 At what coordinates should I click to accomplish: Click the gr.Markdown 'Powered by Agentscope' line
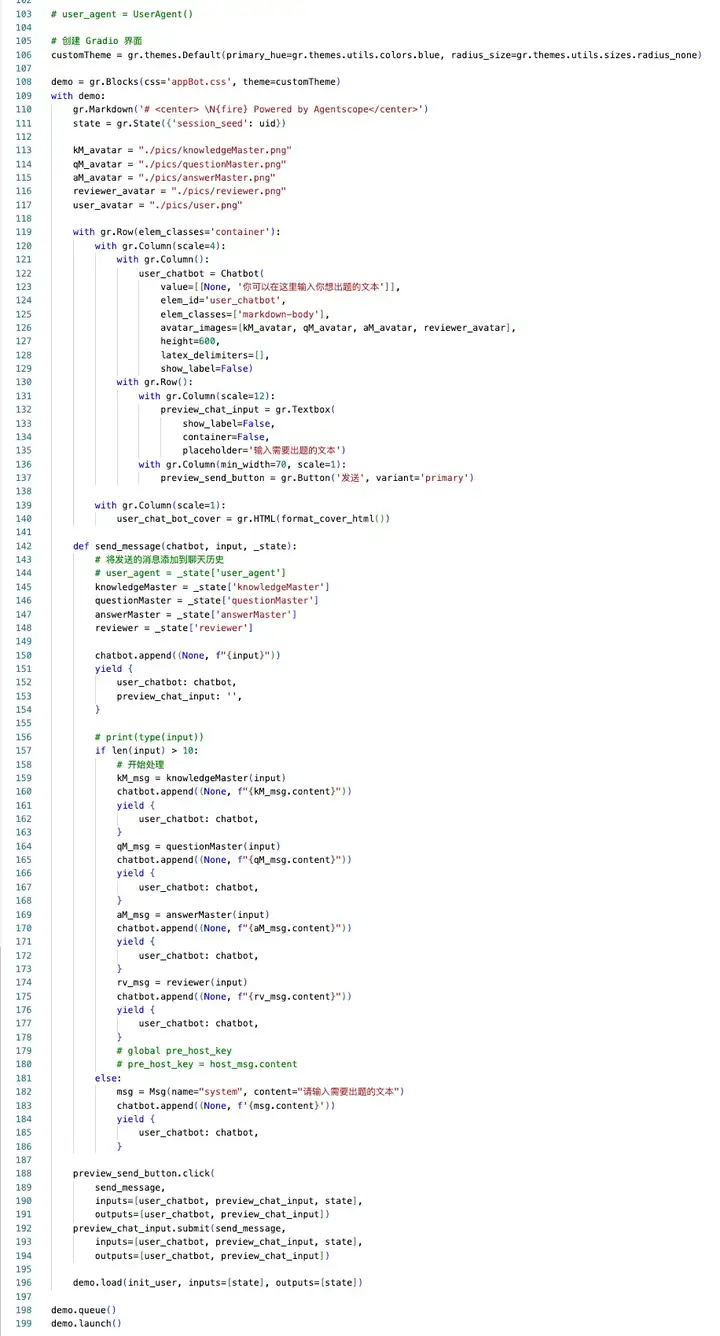(250, 109)
